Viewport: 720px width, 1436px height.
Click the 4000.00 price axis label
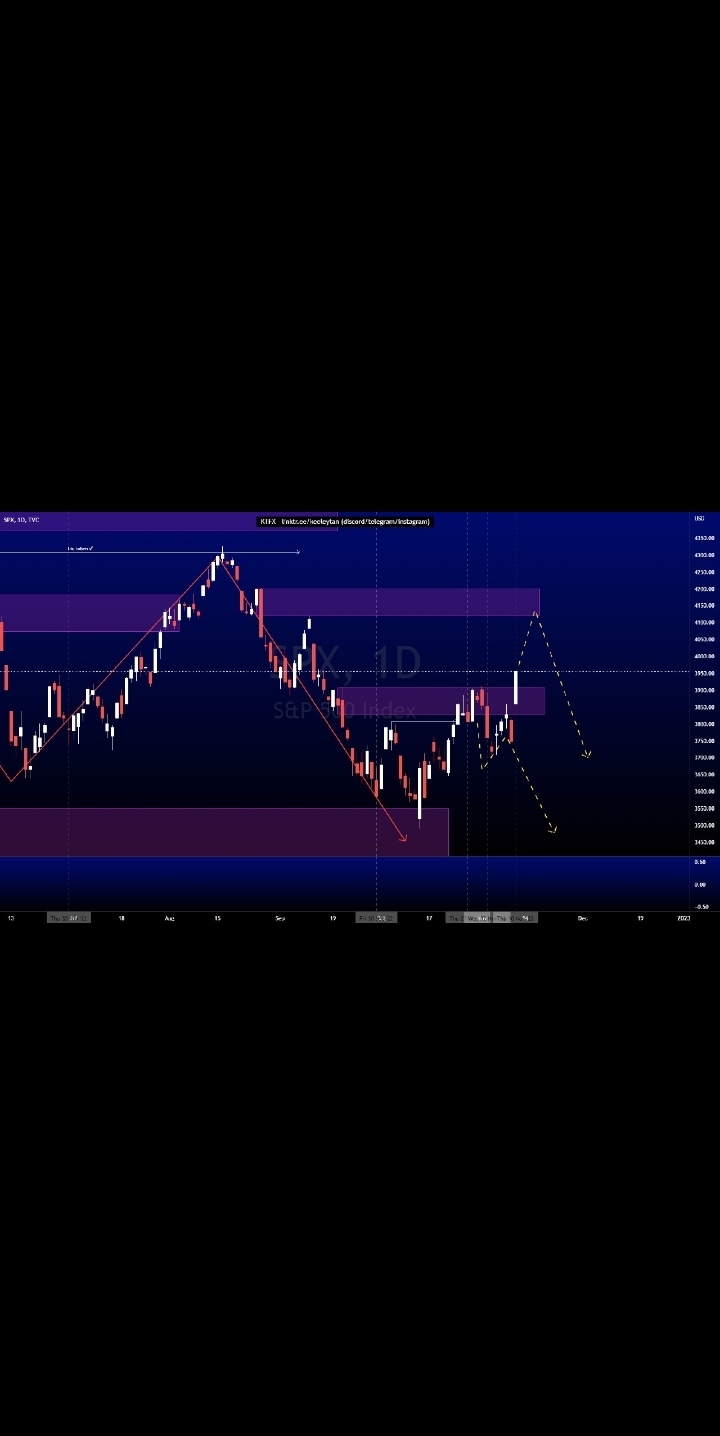click(x=704, y=656)
